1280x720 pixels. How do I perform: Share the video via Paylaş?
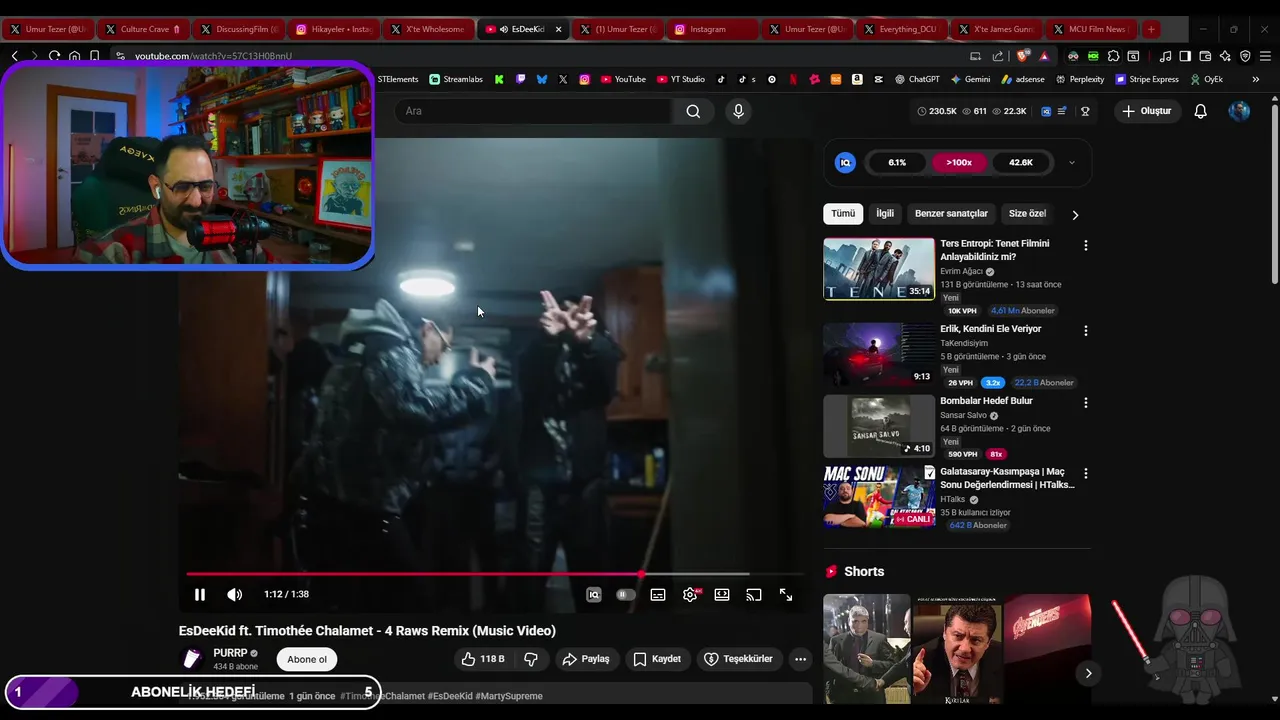pos(586,659)
